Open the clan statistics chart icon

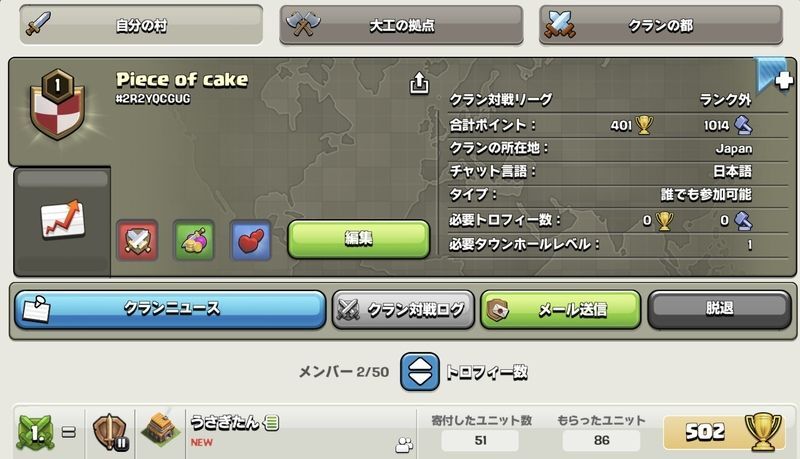(62, 220)
